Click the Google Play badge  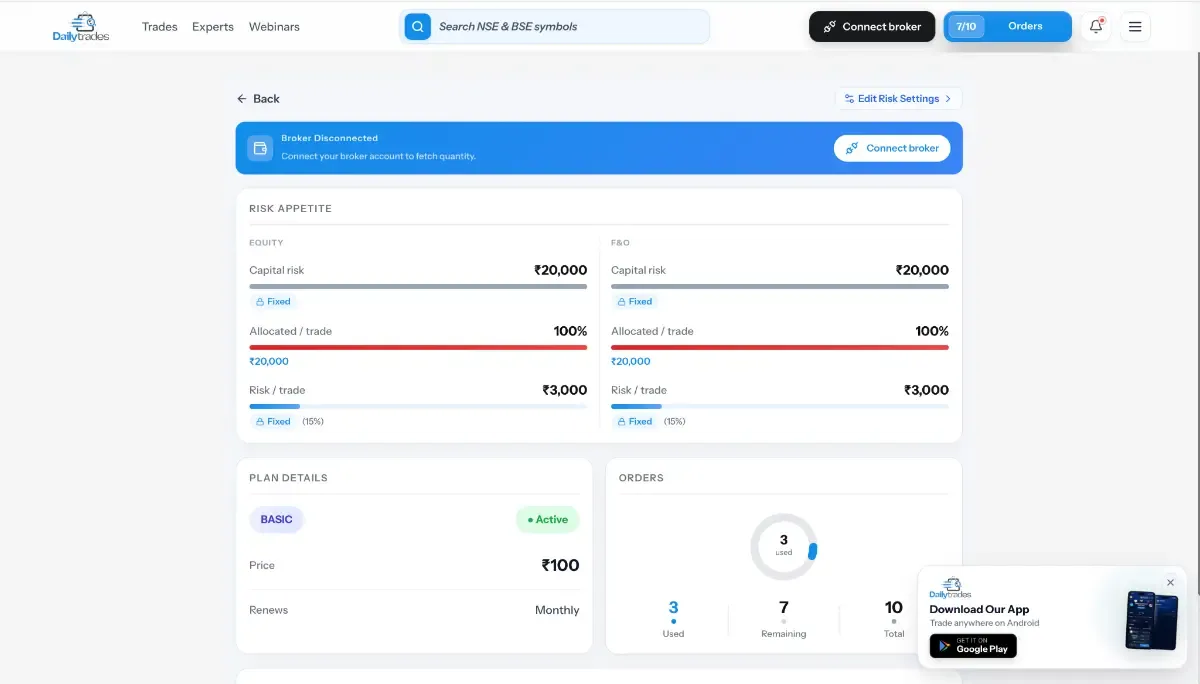(x=973, y=646)
